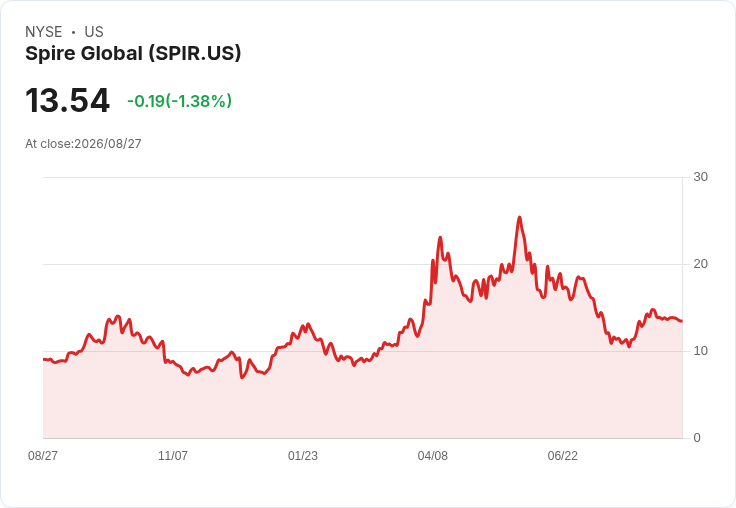This screenshot has height=508, width=736.
Task: Click the At close:2026/08/27 timestamp
Action: coord(83,144)
